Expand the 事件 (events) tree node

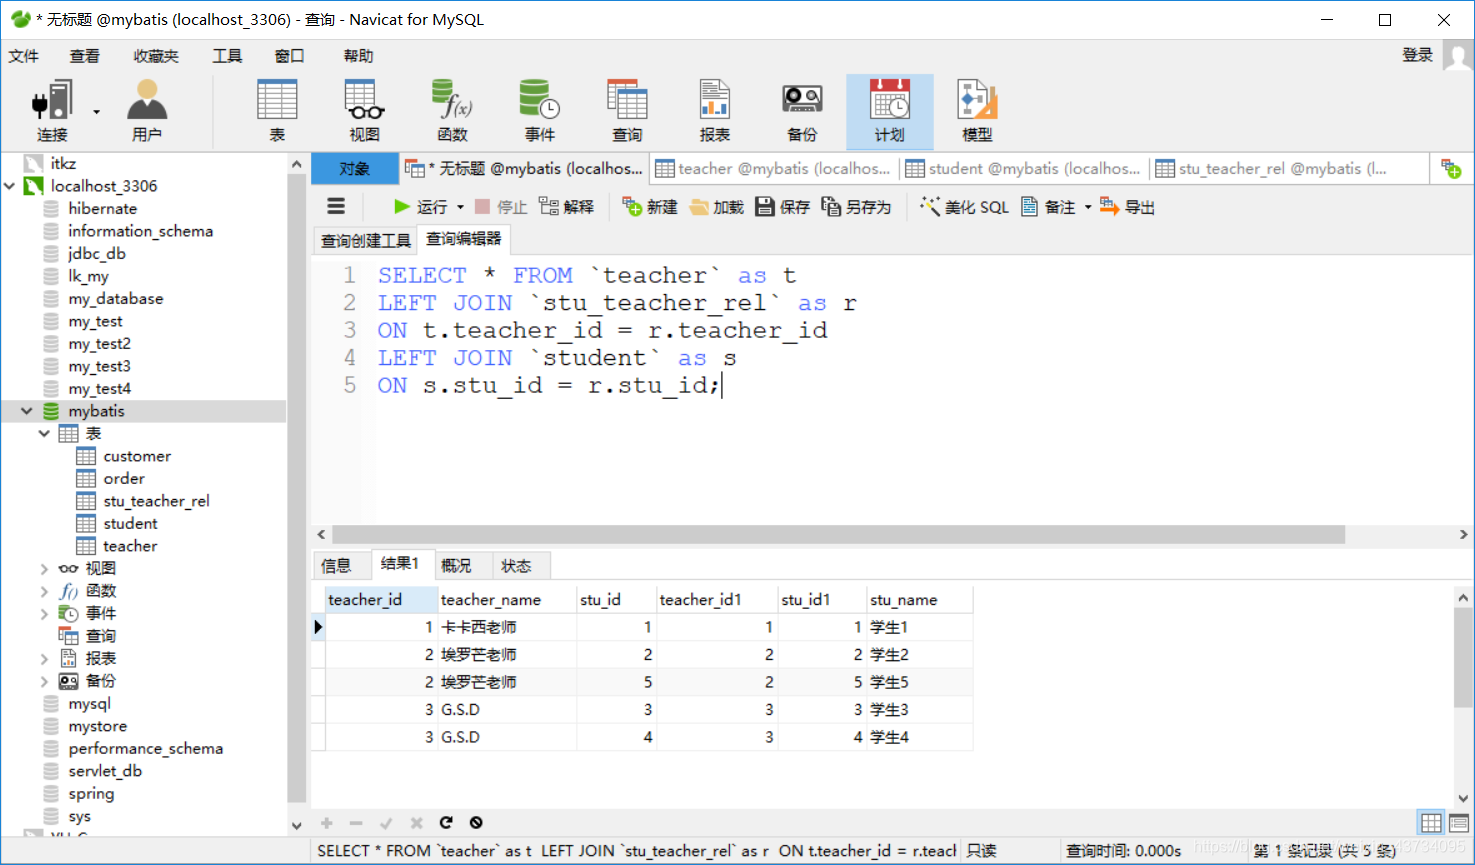pyautogui.click(x=44, y=613)
